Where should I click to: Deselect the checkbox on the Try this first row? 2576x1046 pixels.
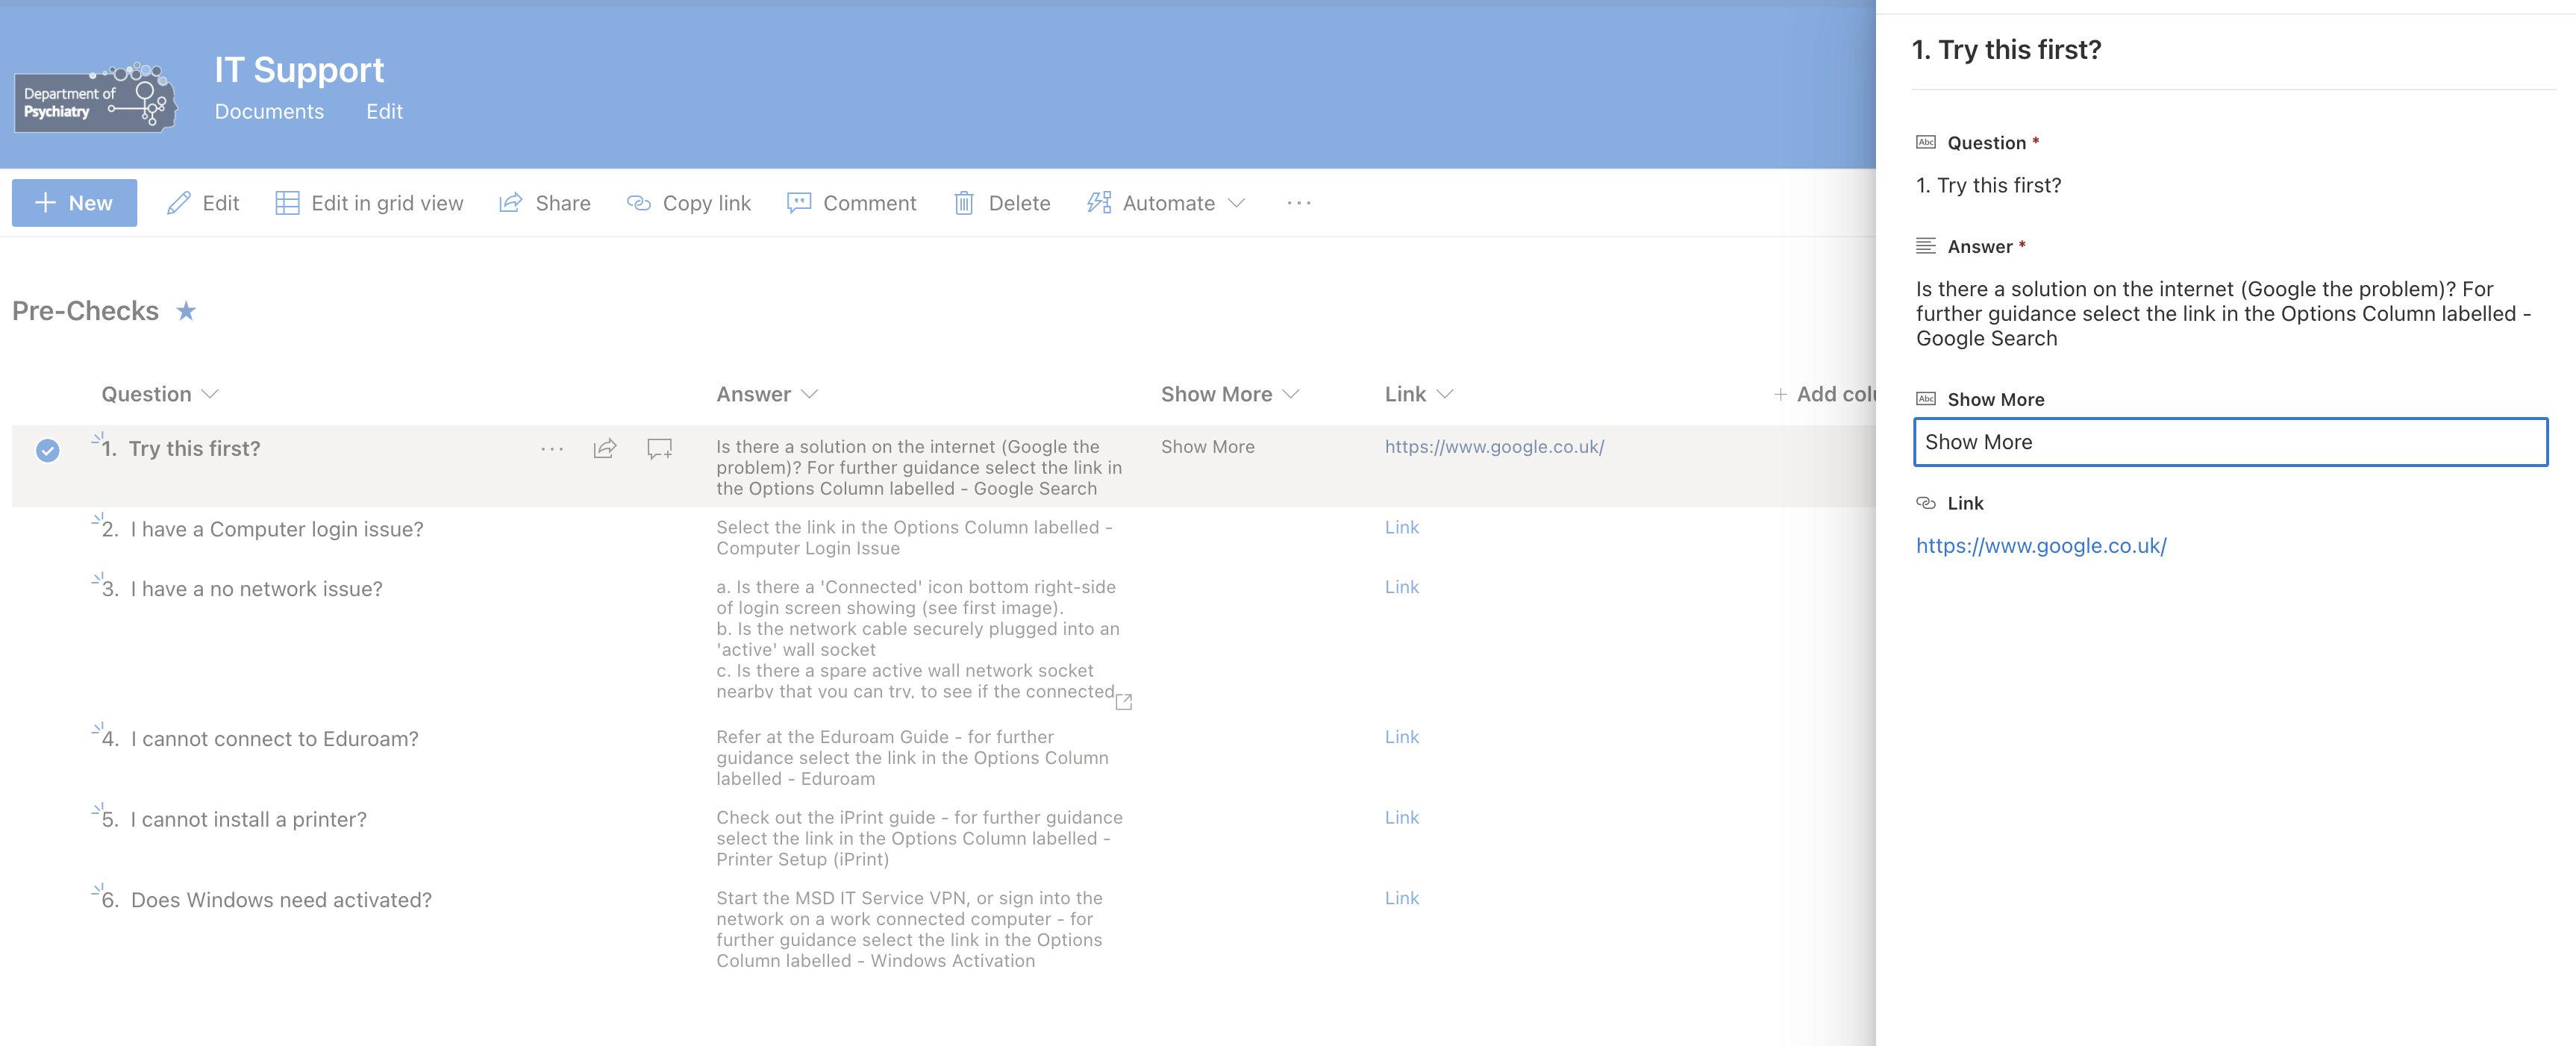coord(46,451)
